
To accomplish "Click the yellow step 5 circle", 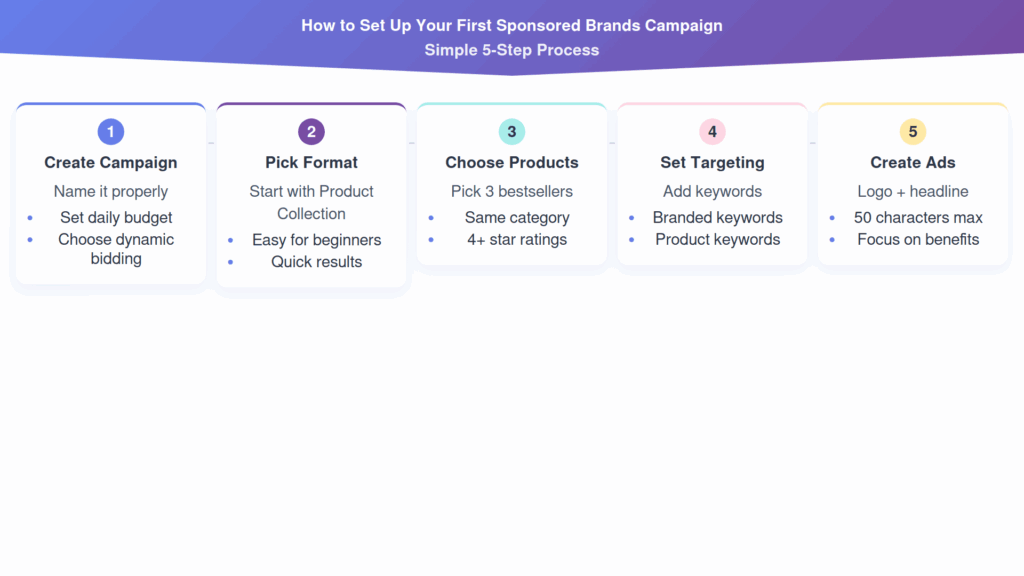I will pyautogui.click(x=912, y=132).
